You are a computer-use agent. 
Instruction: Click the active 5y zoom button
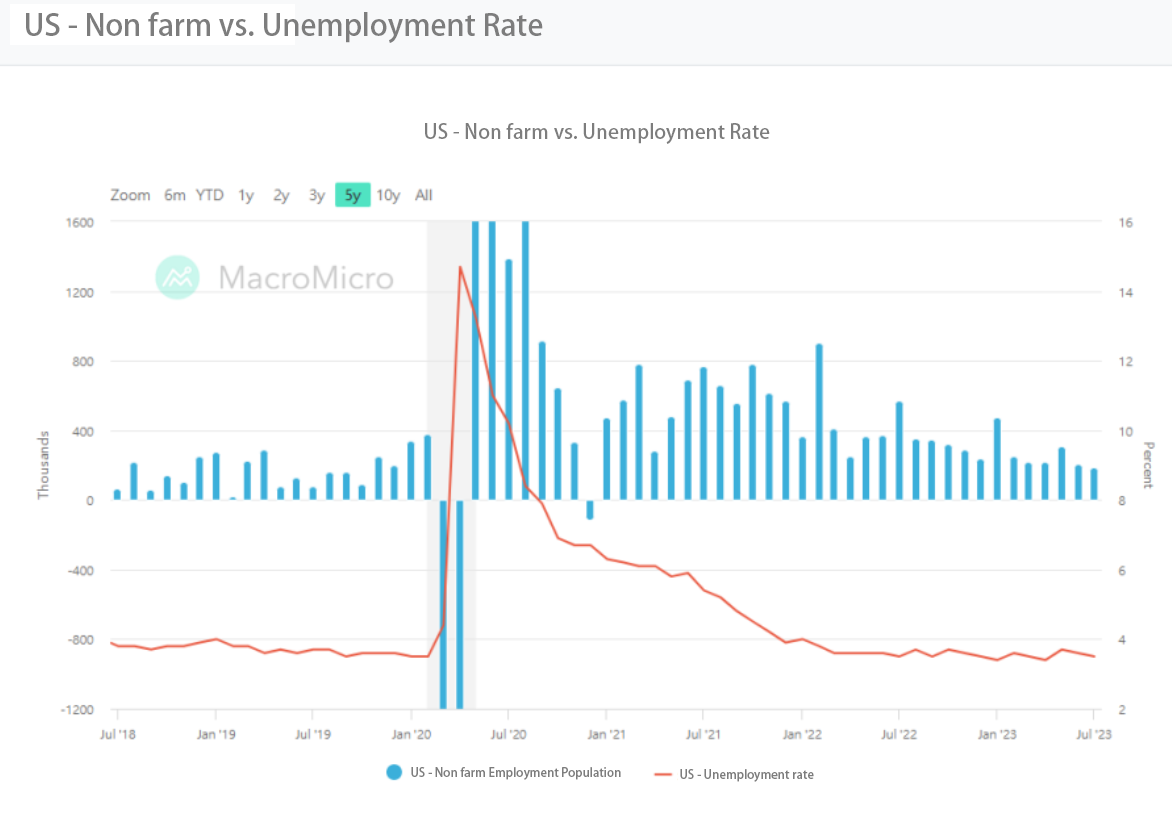353,195
